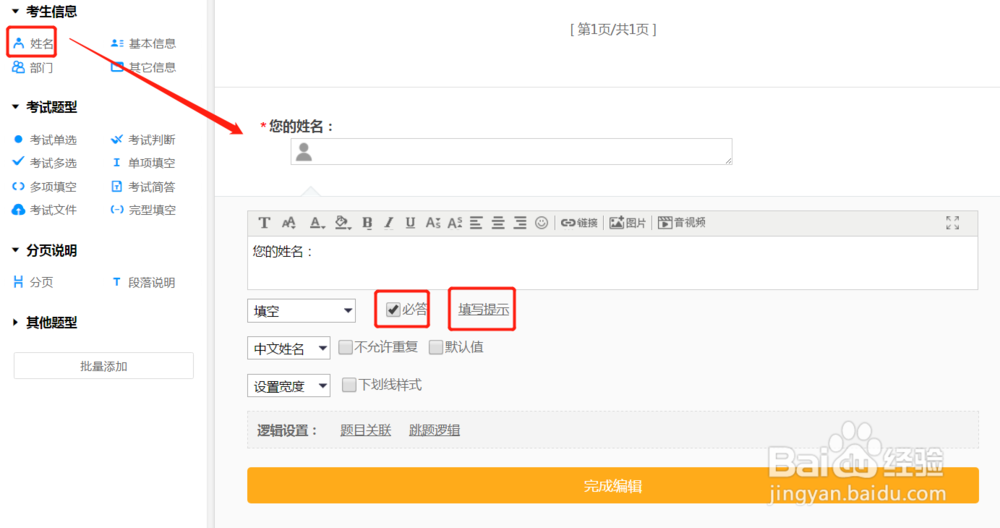The width and height of the screenshot is (1000, 528).
Task: Apply italic formatting
Action: pyautogui.click(x=389, y=223)
